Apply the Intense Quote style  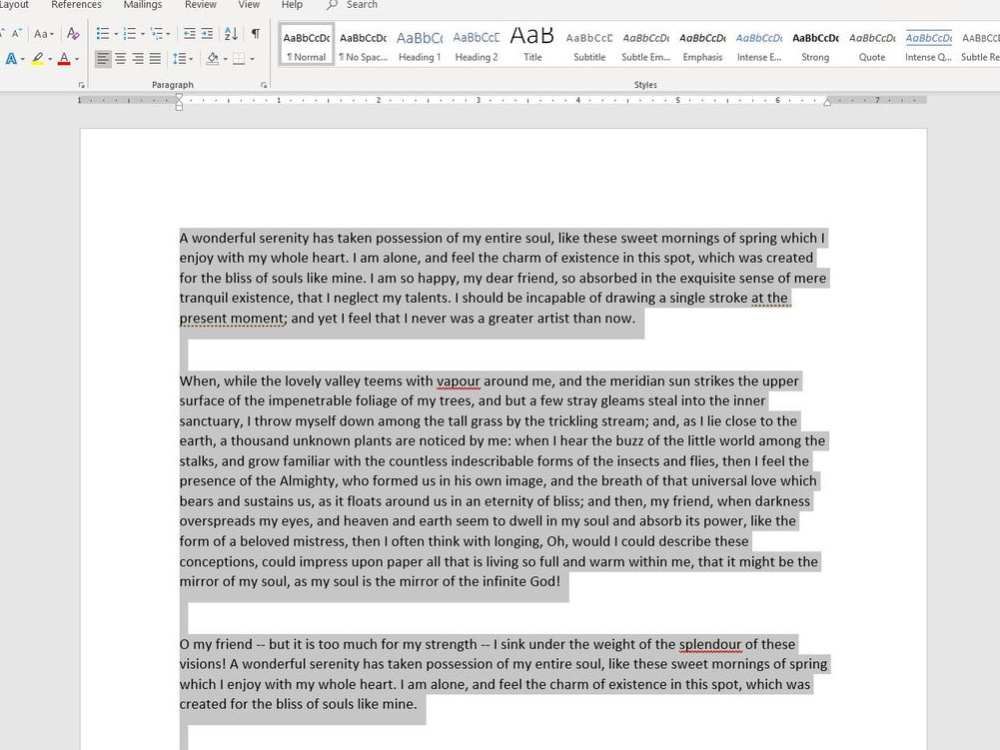point(929,45)
